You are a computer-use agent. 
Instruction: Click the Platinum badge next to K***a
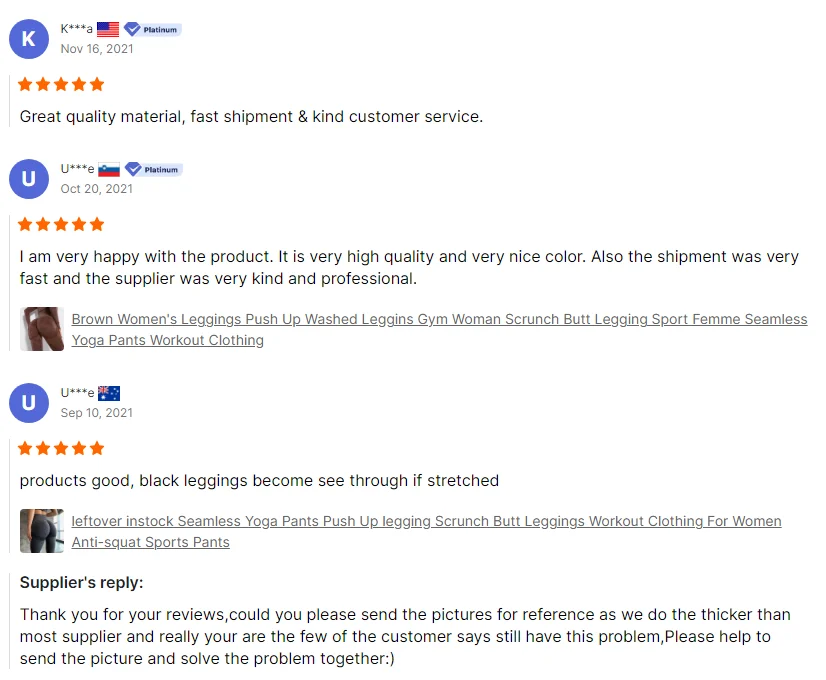click(x=152, y=30)
